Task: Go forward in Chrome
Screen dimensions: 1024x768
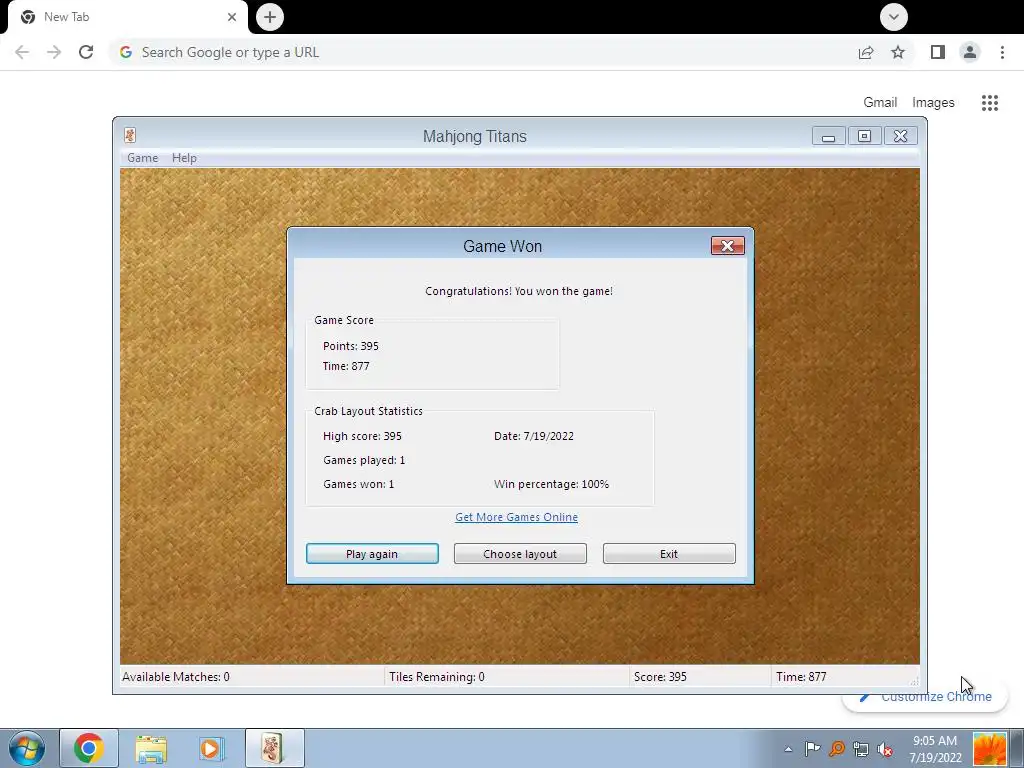Action: pyautogui.click(x=54, y=52)
